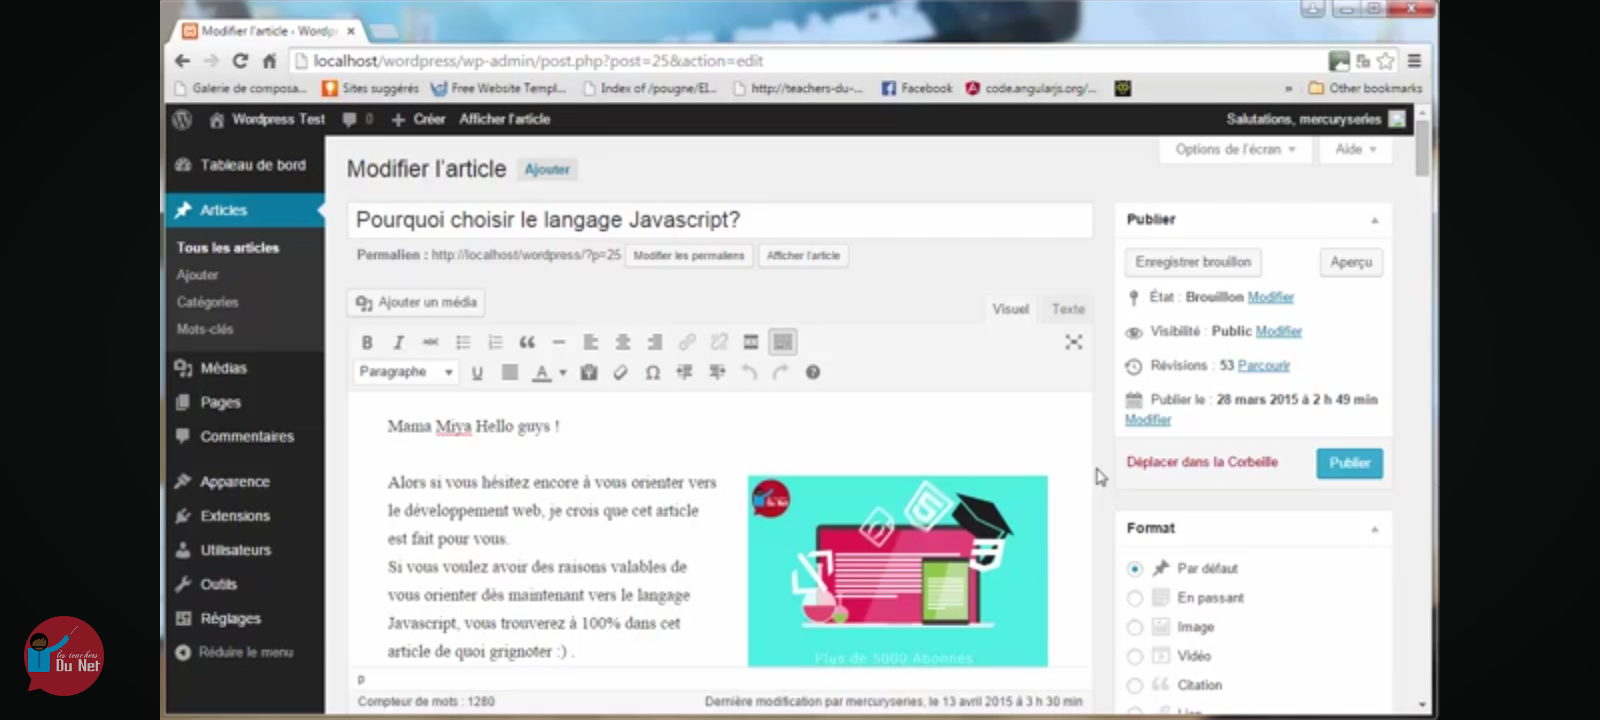Screen dimensions: 1600x720
Task: Underline the selected text
Action: pyautogui.click(x=477, y=373)
